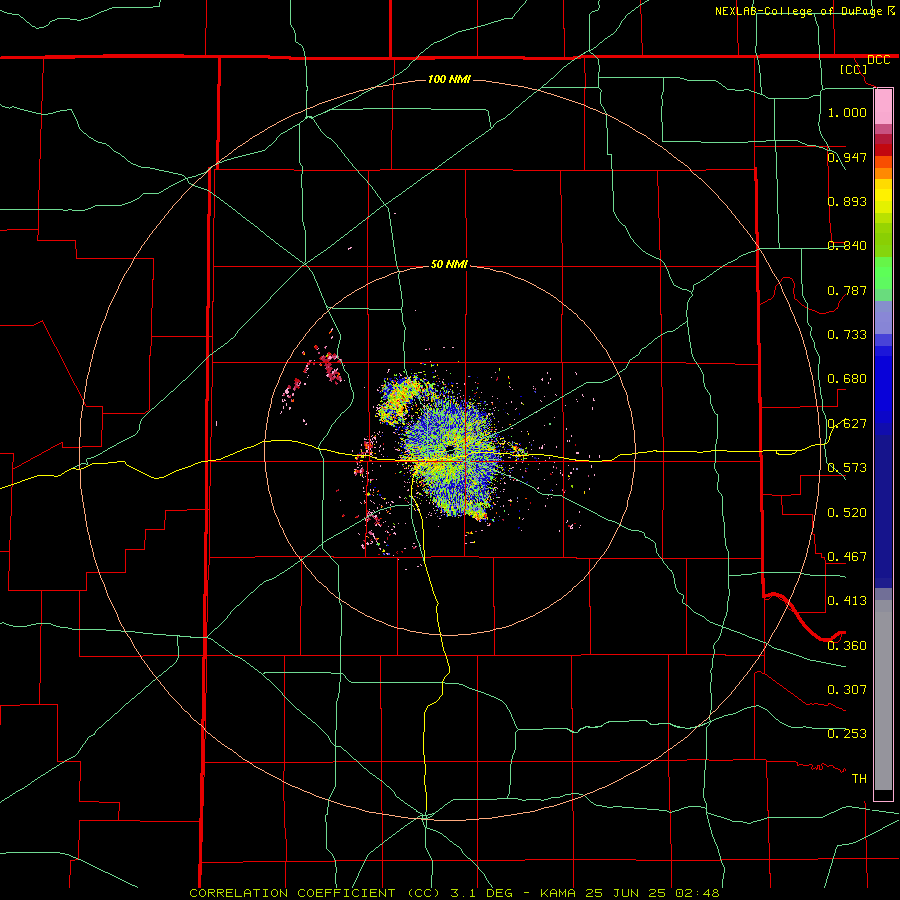Click the [CC] legend heading
The height and width of the screenshot is (900, 900).
click(x=854, y=69)
